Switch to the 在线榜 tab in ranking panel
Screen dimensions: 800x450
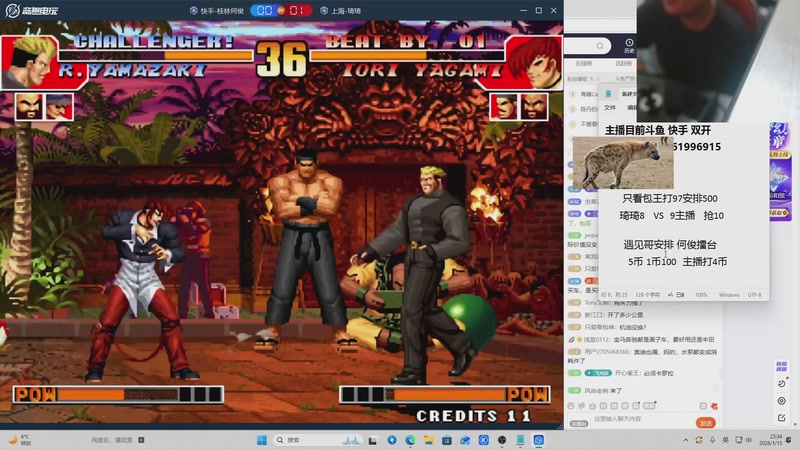(x=583, y=64)
